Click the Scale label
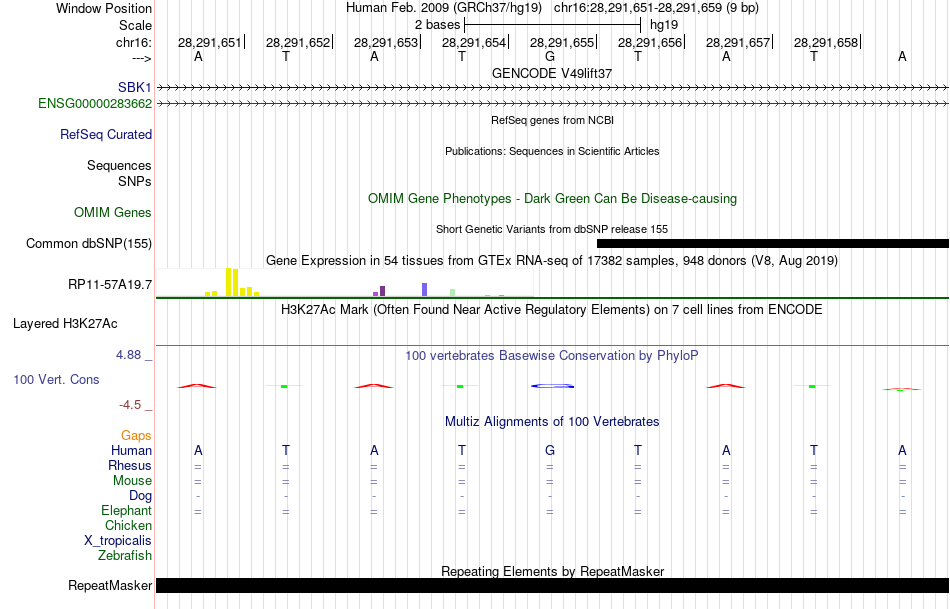 [x=136, y=25]
